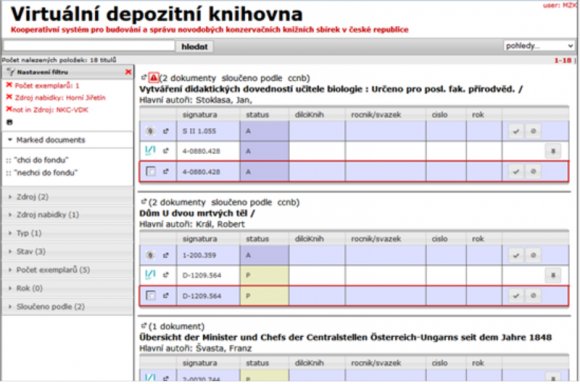Screen dimensions: 580x384
Task: Click the hledat search button
Action: [x=195, y=47]
